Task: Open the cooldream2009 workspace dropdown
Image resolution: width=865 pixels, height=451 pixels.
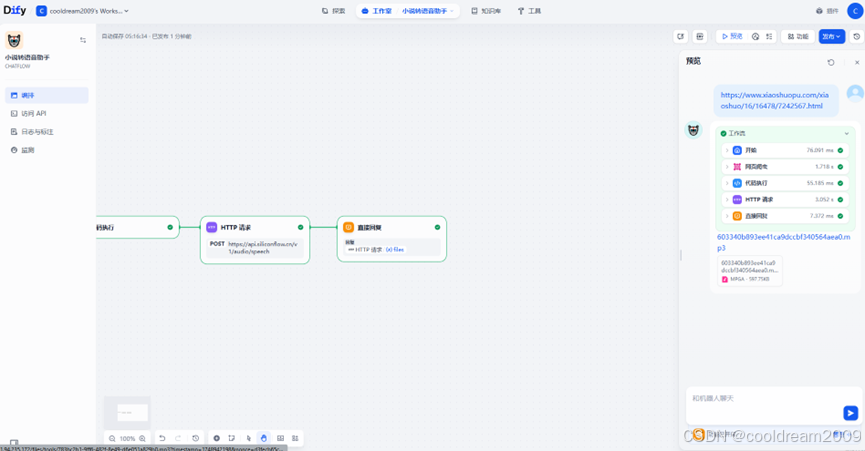Action: point(83,10)
